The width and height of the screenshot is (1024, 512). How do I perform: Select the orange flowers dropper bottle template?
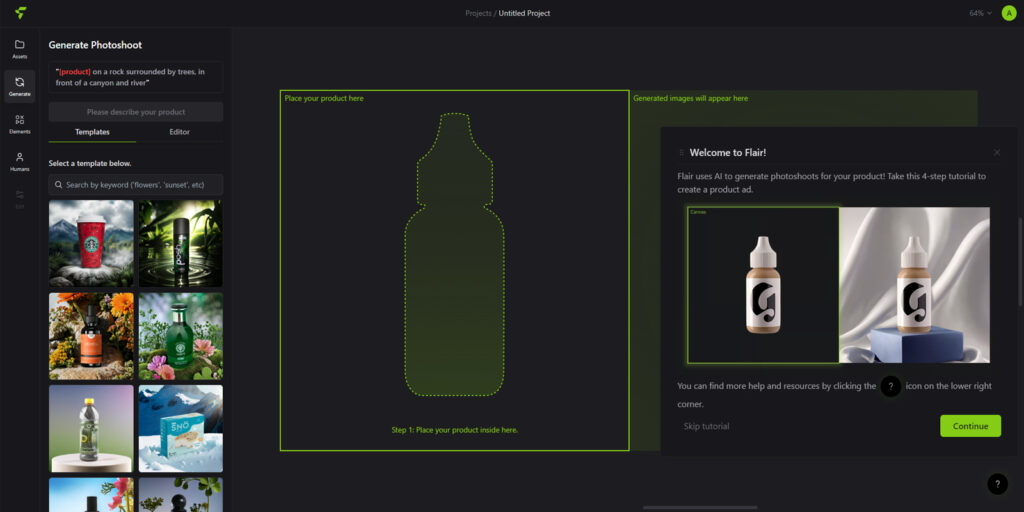tap(91, 336)
